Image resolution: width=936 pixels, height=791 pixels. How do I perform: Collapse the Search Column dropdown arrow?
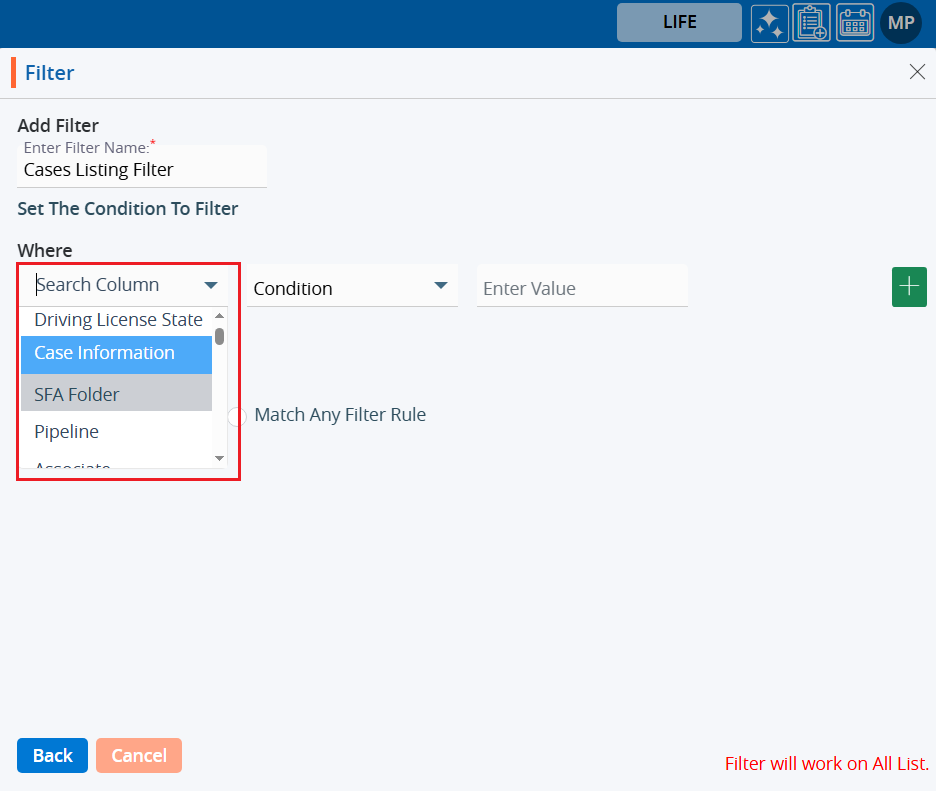211,286
